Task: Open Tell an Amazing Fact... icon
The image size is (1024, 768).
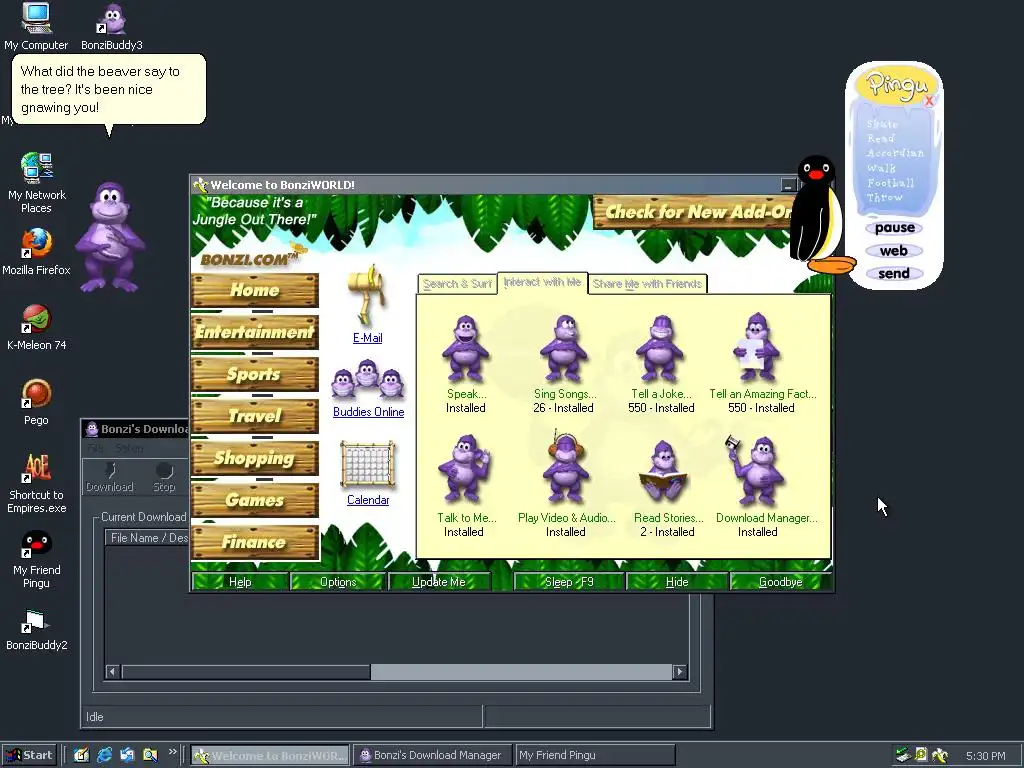Action: [x=756, y=347]
